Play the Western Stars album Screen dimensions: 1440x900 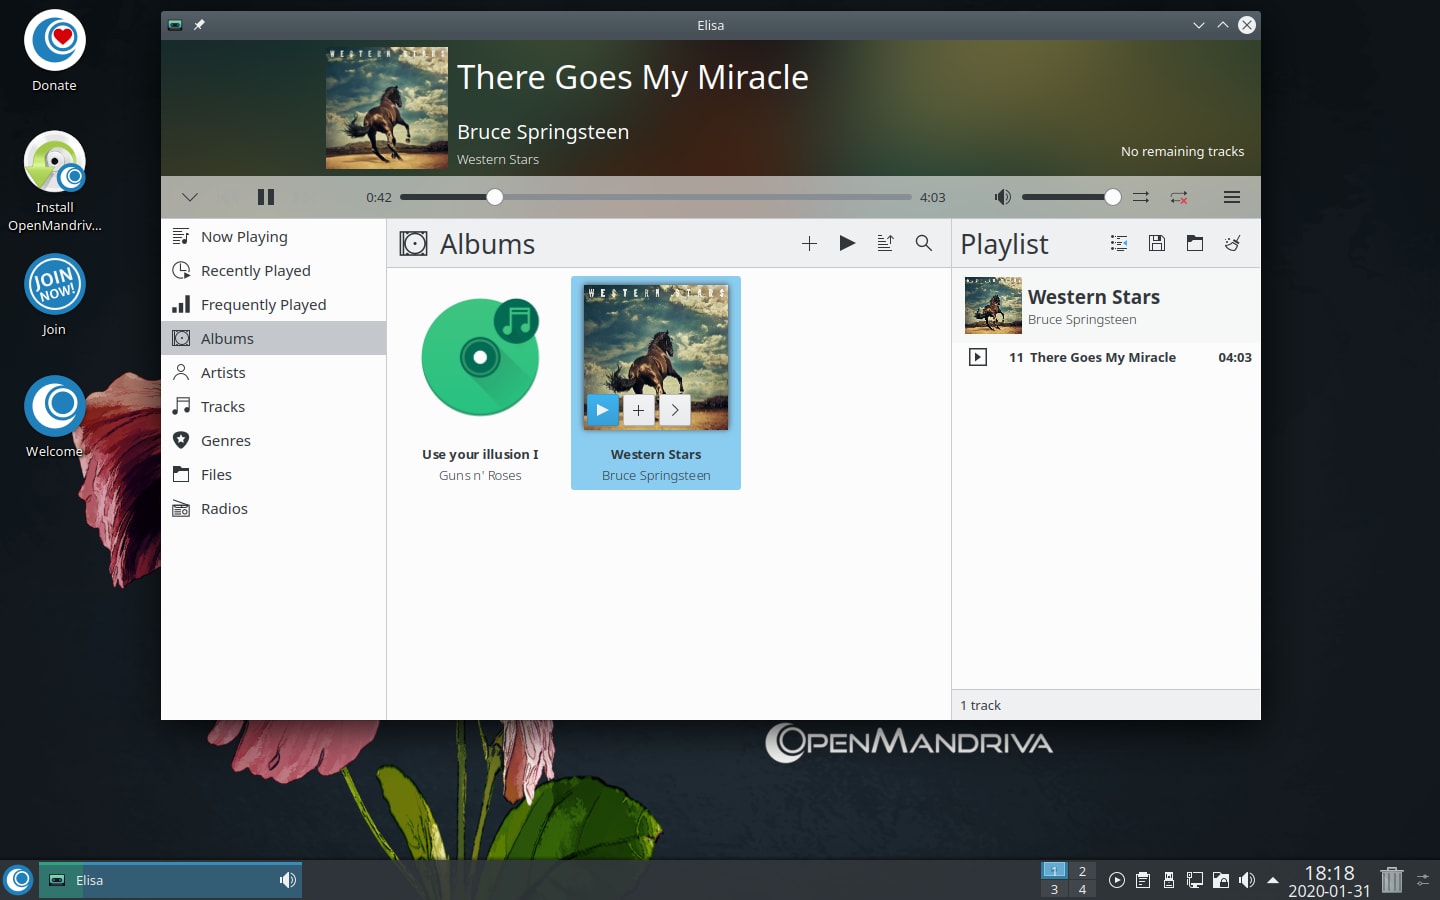[x=602, y=410]
